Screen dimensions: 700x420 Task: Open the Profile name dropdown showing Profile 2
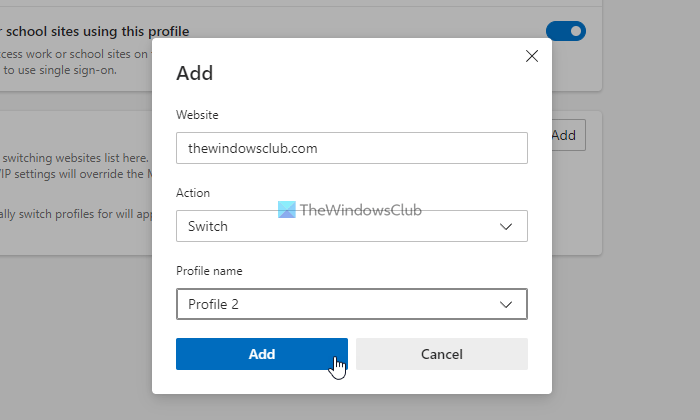tap(352, 304)
